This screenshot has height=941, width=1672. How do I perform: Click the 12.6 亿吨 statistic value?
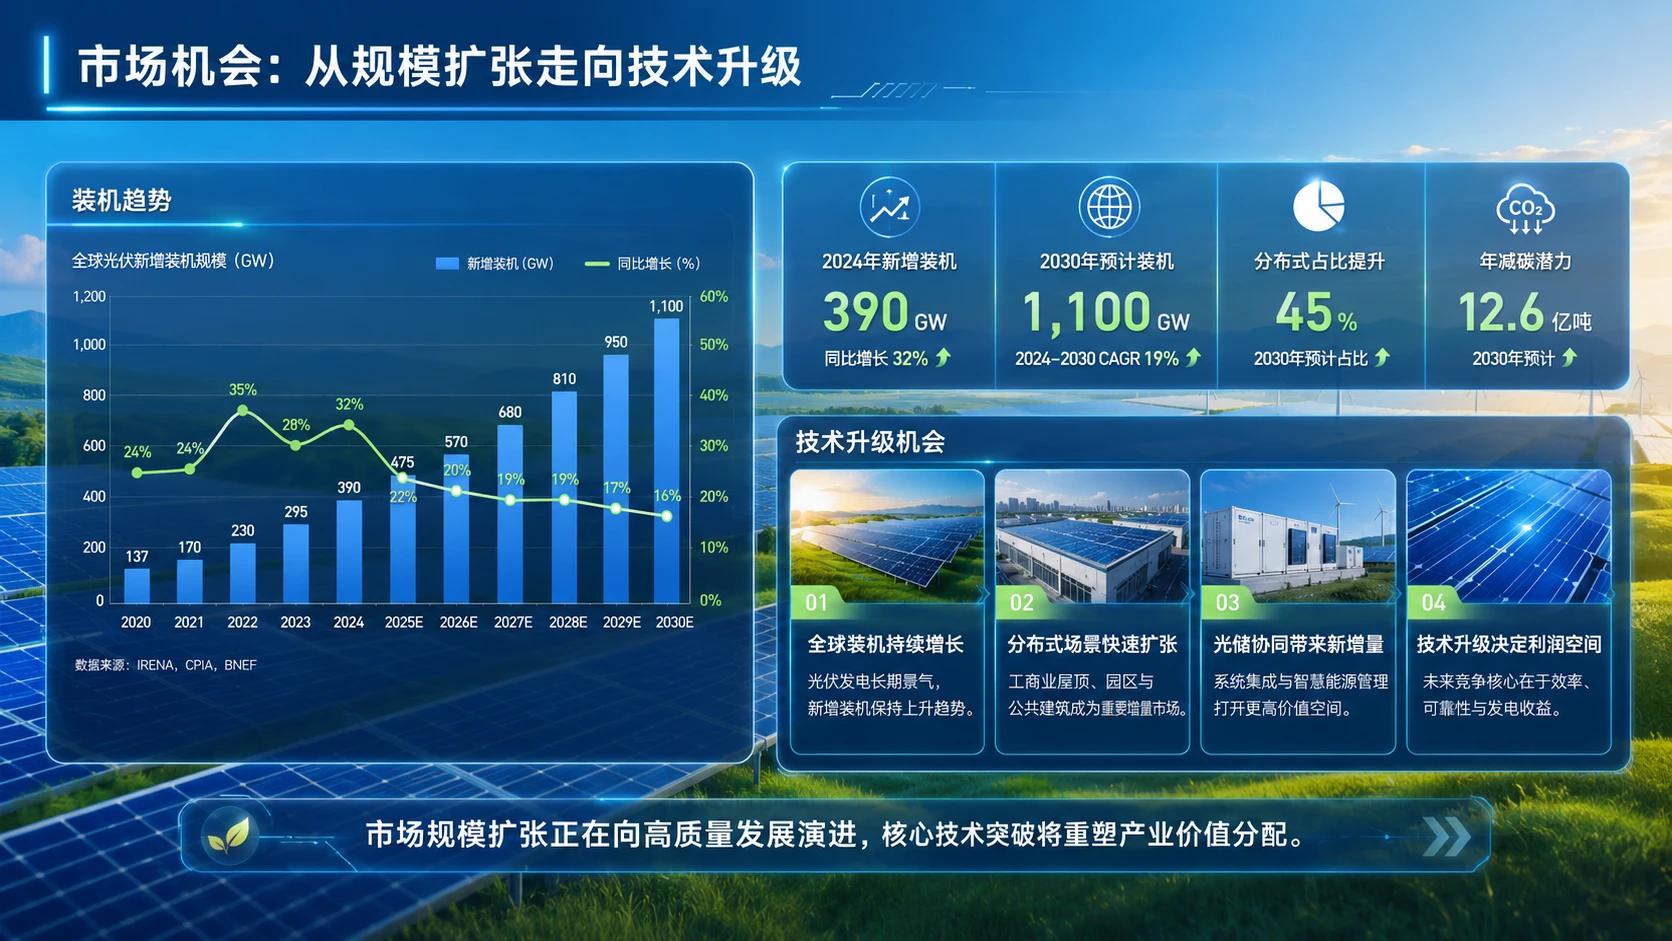point(1525,312)
